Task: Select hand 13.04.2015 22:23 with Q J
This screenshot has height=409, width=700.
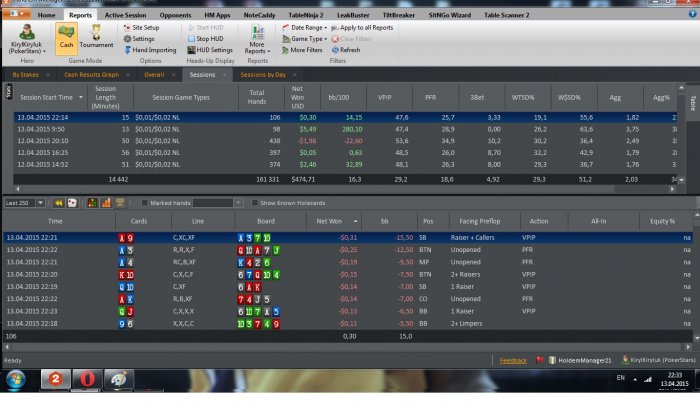Action: point(347,311)
